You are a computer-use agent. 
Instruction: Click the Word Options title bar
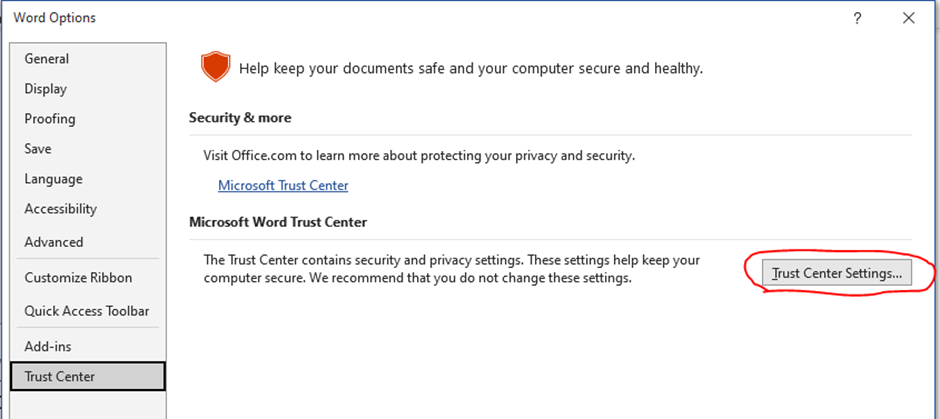point(400,18)
